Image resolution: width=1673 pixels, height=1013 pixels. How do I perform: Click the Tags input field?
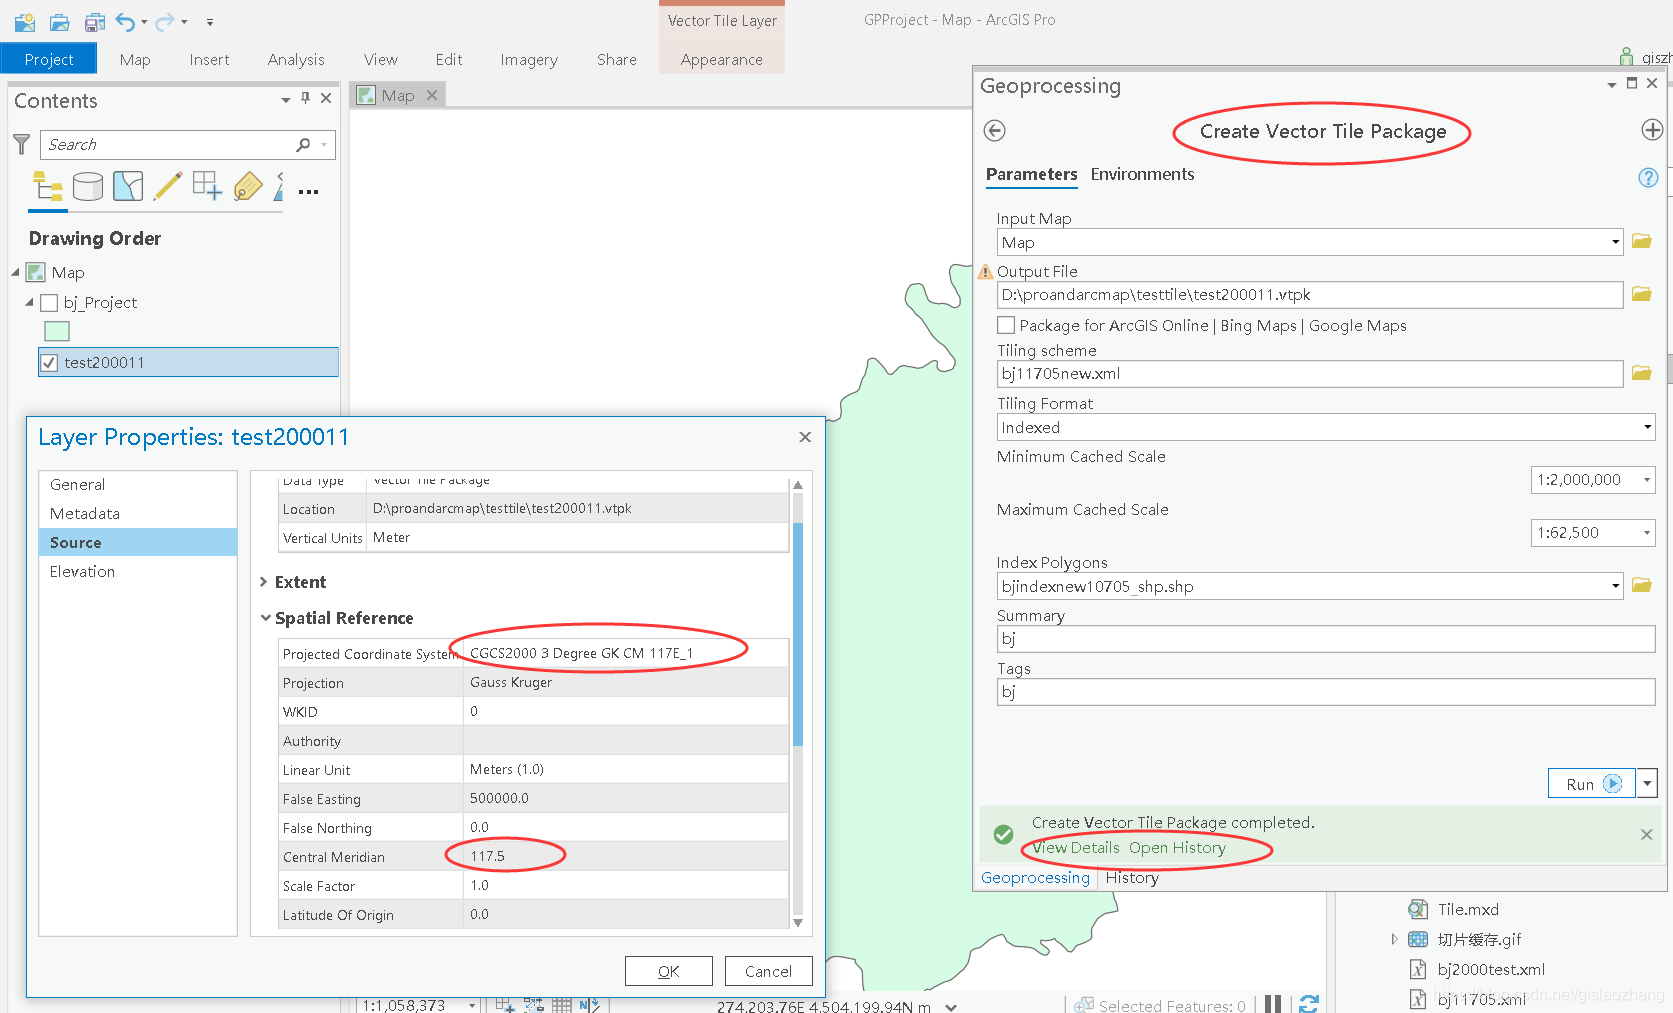pyautogui.click(x=1326, y=692)
